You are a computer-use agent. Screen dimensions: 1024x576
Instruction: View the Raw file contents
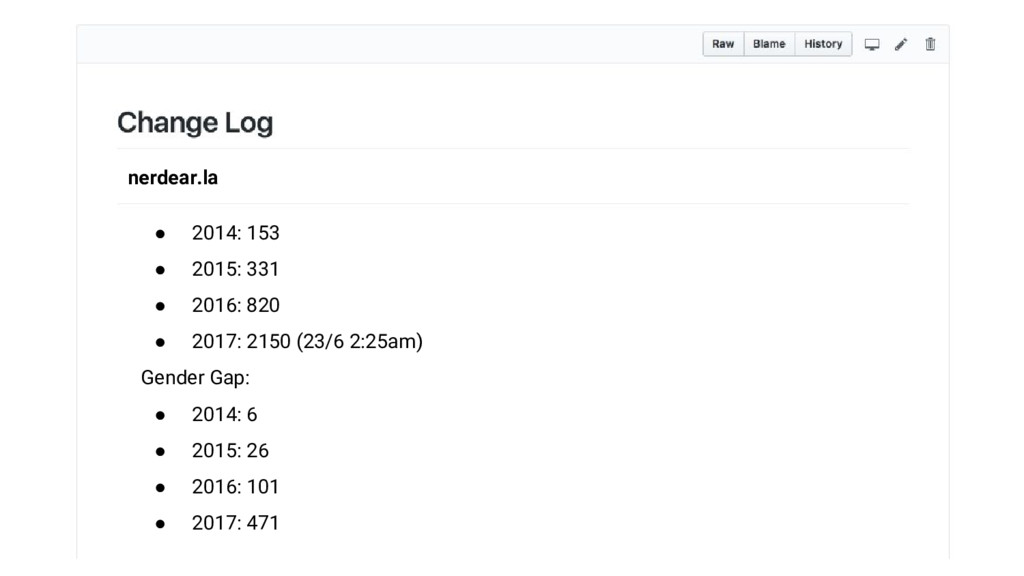coord(723,44)
